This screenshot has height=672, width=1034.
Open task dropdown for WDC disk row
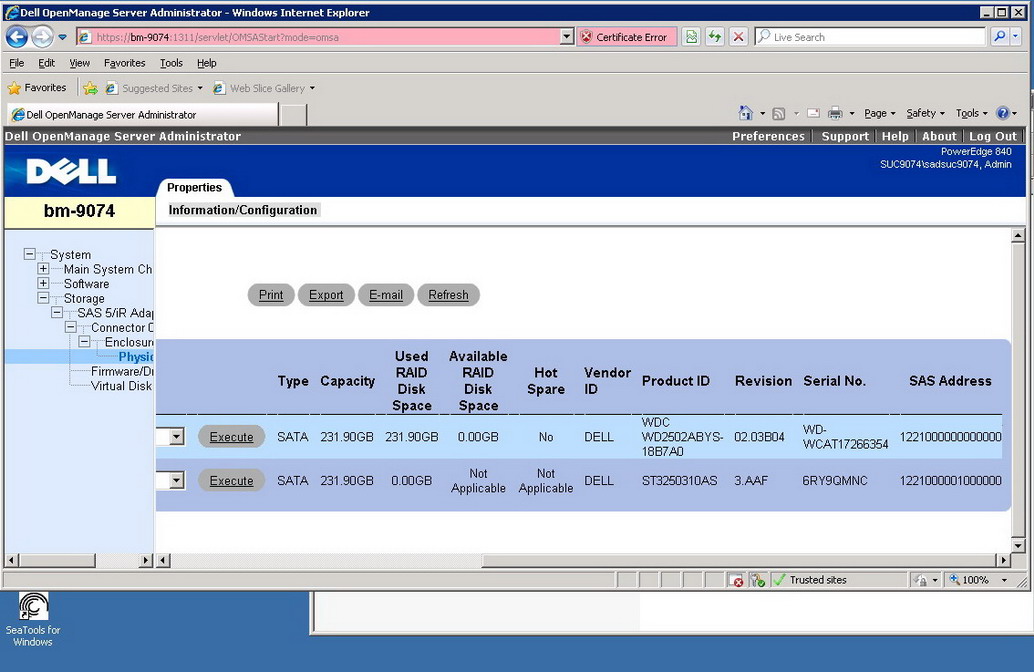pos(177,437)
